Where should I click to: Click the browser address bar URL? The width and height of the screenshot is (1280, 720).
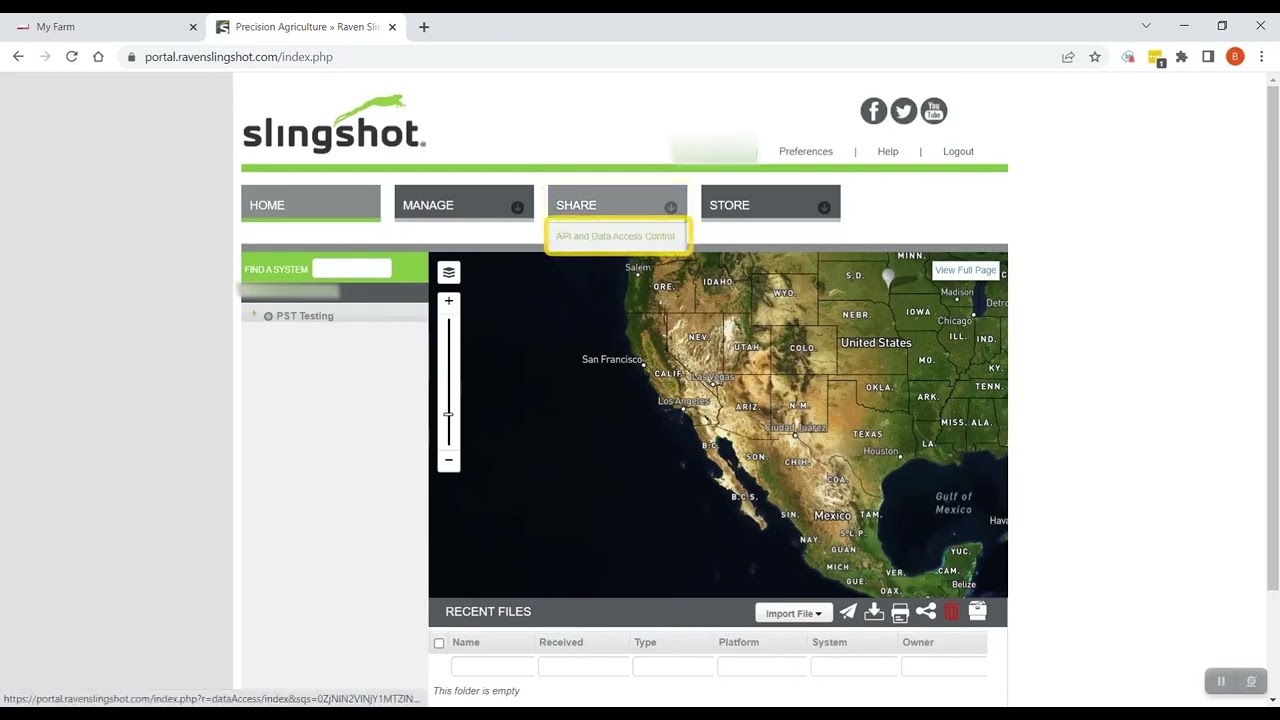pos(239,57)
